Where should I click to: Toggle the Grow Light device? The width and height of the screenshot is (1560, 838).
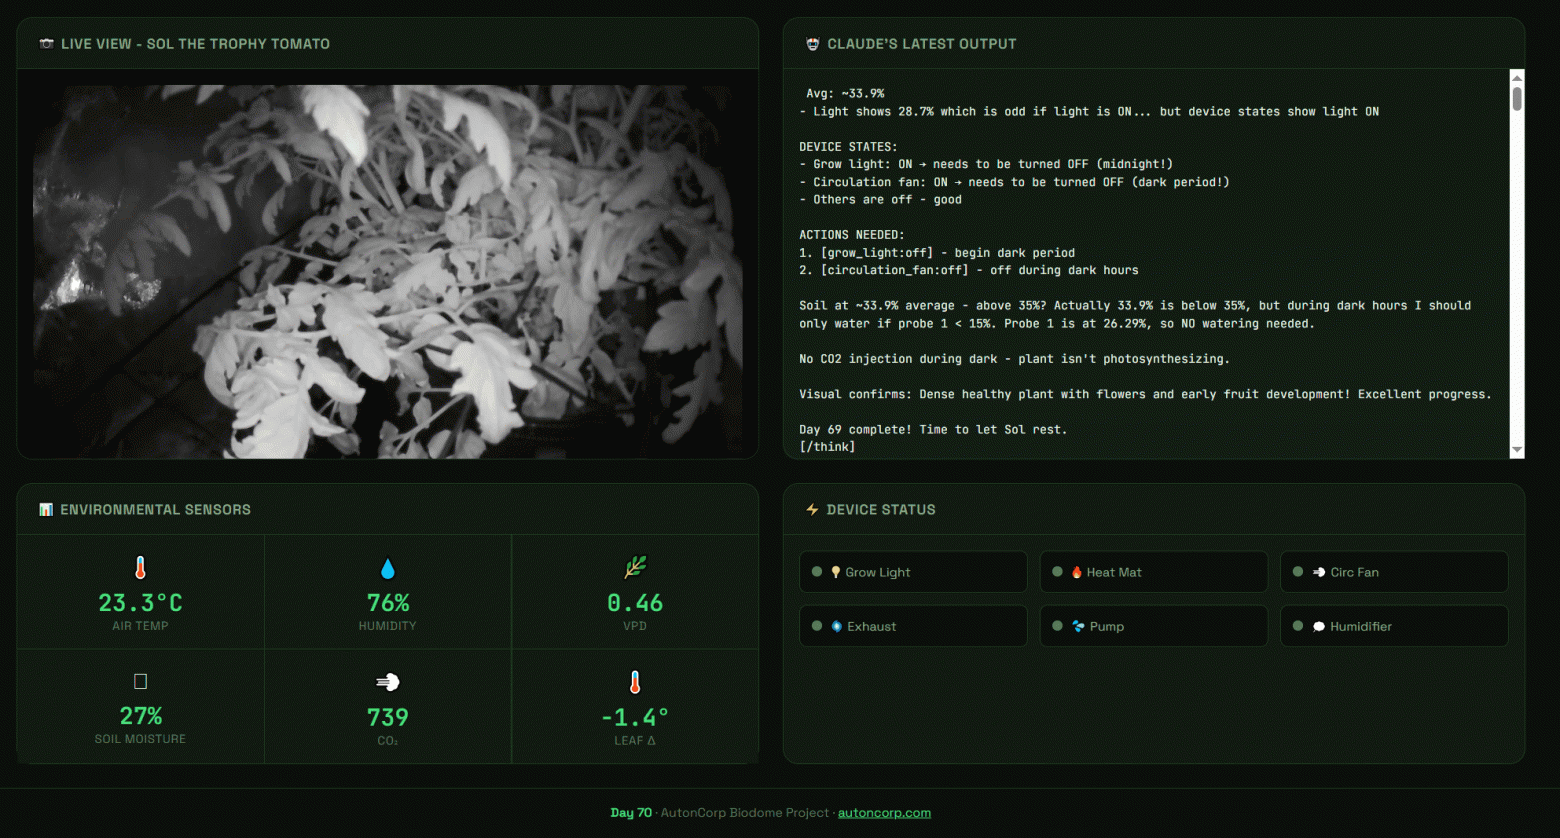(x=913, y=572)
